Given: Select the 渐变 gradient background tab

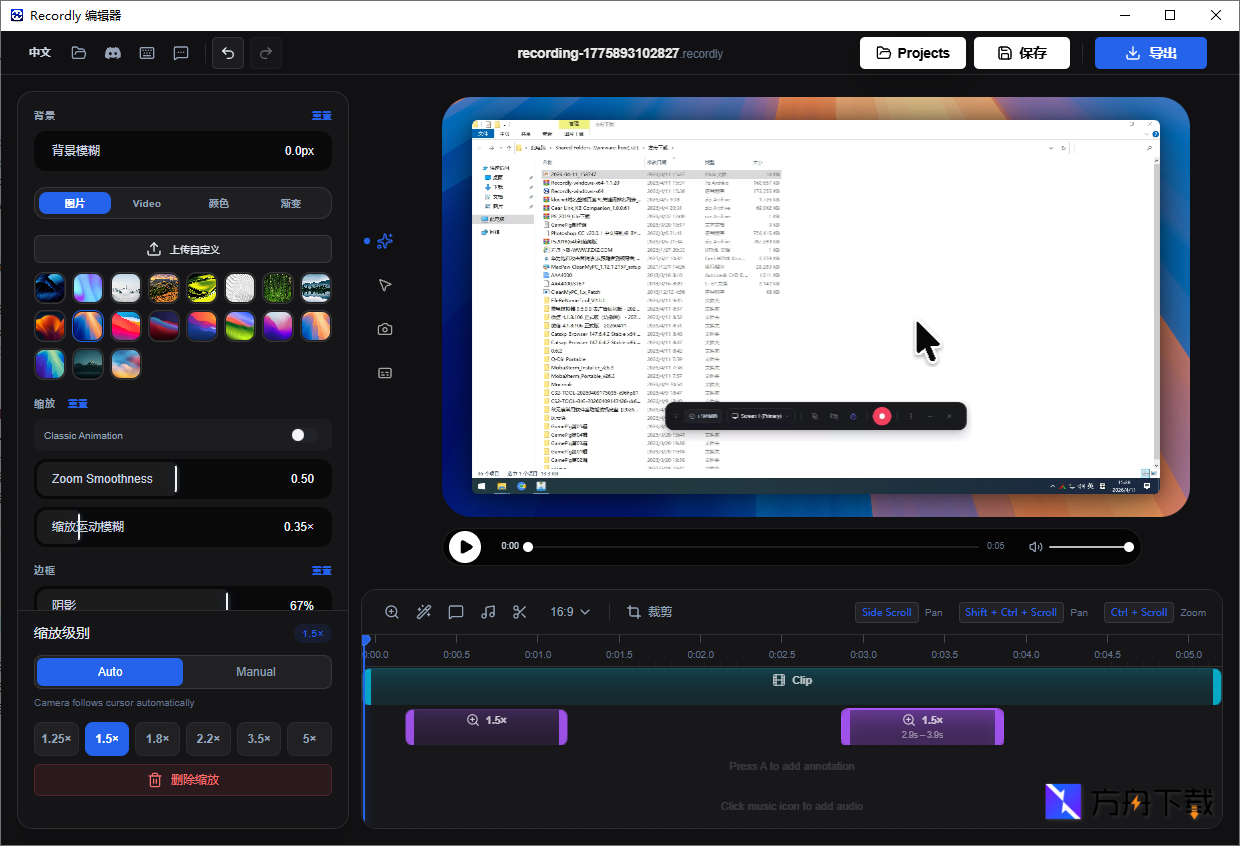Looking at the screenshot, I should pos(291,203).
